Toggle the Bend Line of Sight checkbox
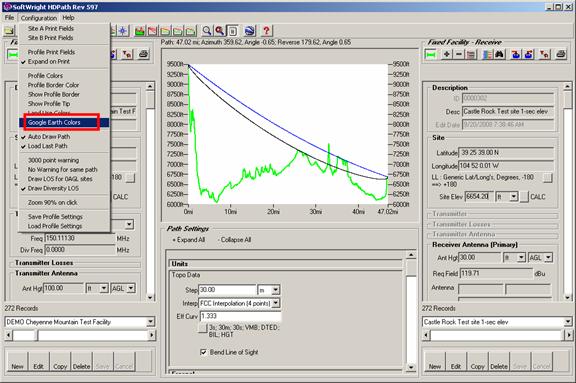The height and width of the screenshot is (383, 576). coord(203,352)
